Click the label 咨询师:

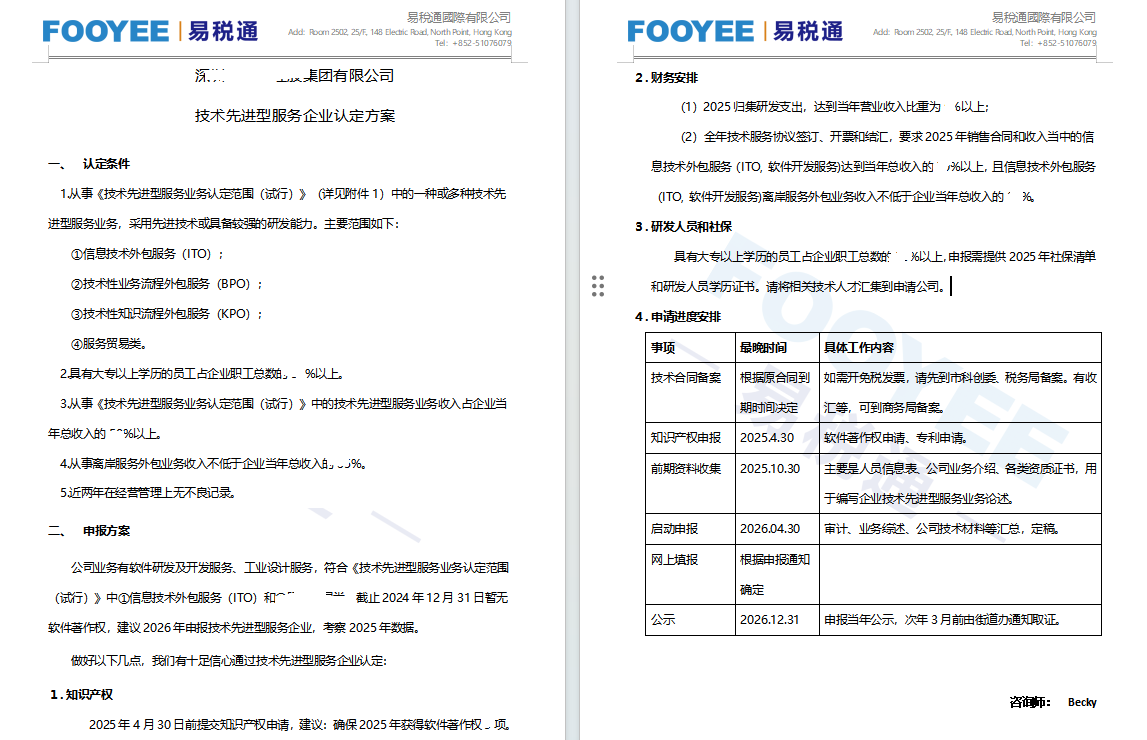[1030, 702]
